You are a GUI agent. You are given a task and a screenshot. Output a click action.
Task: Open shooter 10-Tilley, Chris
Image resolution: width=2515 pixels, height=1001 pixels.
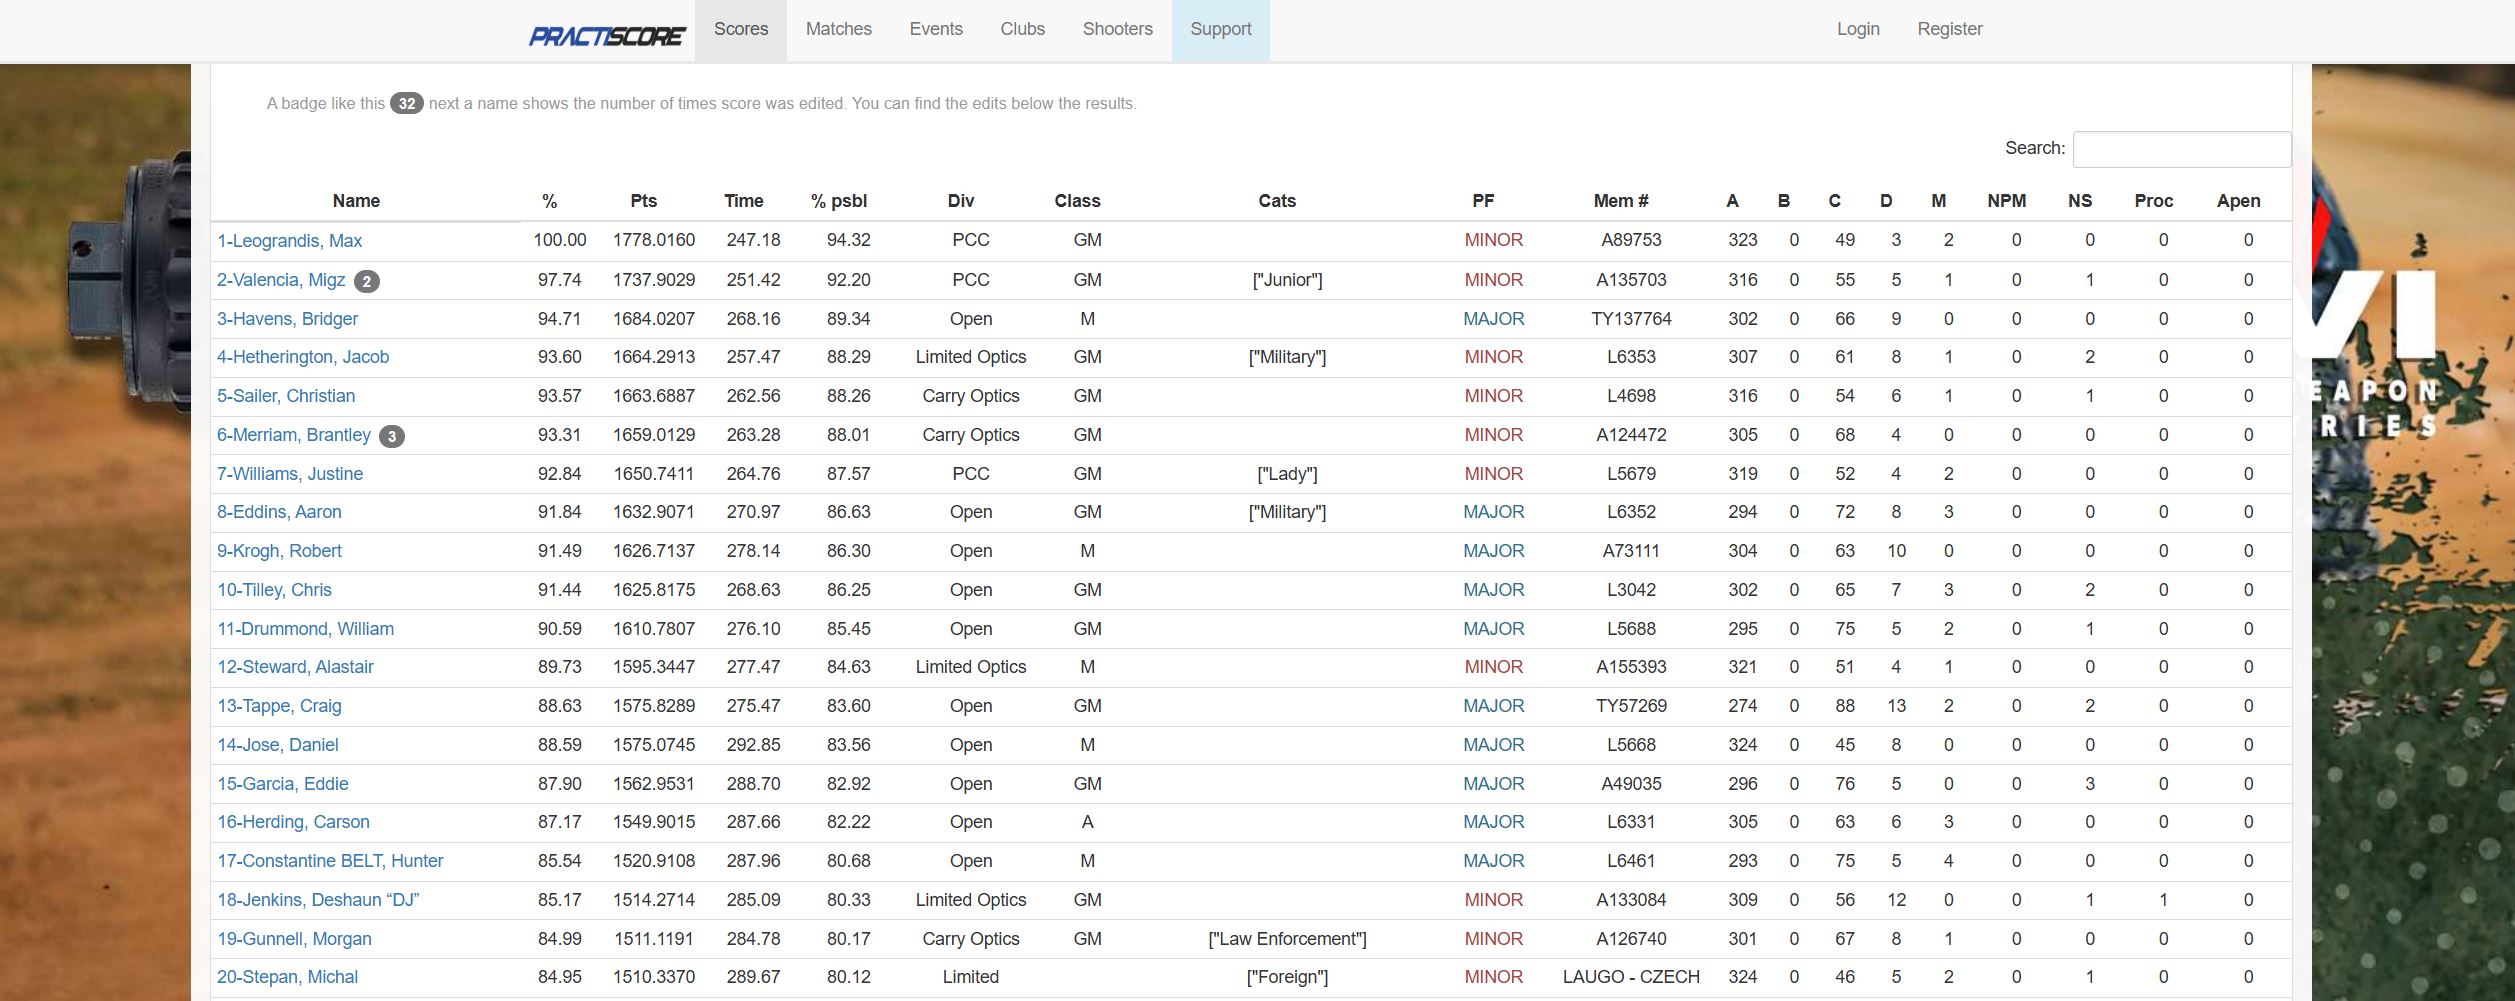click(274, 590)
